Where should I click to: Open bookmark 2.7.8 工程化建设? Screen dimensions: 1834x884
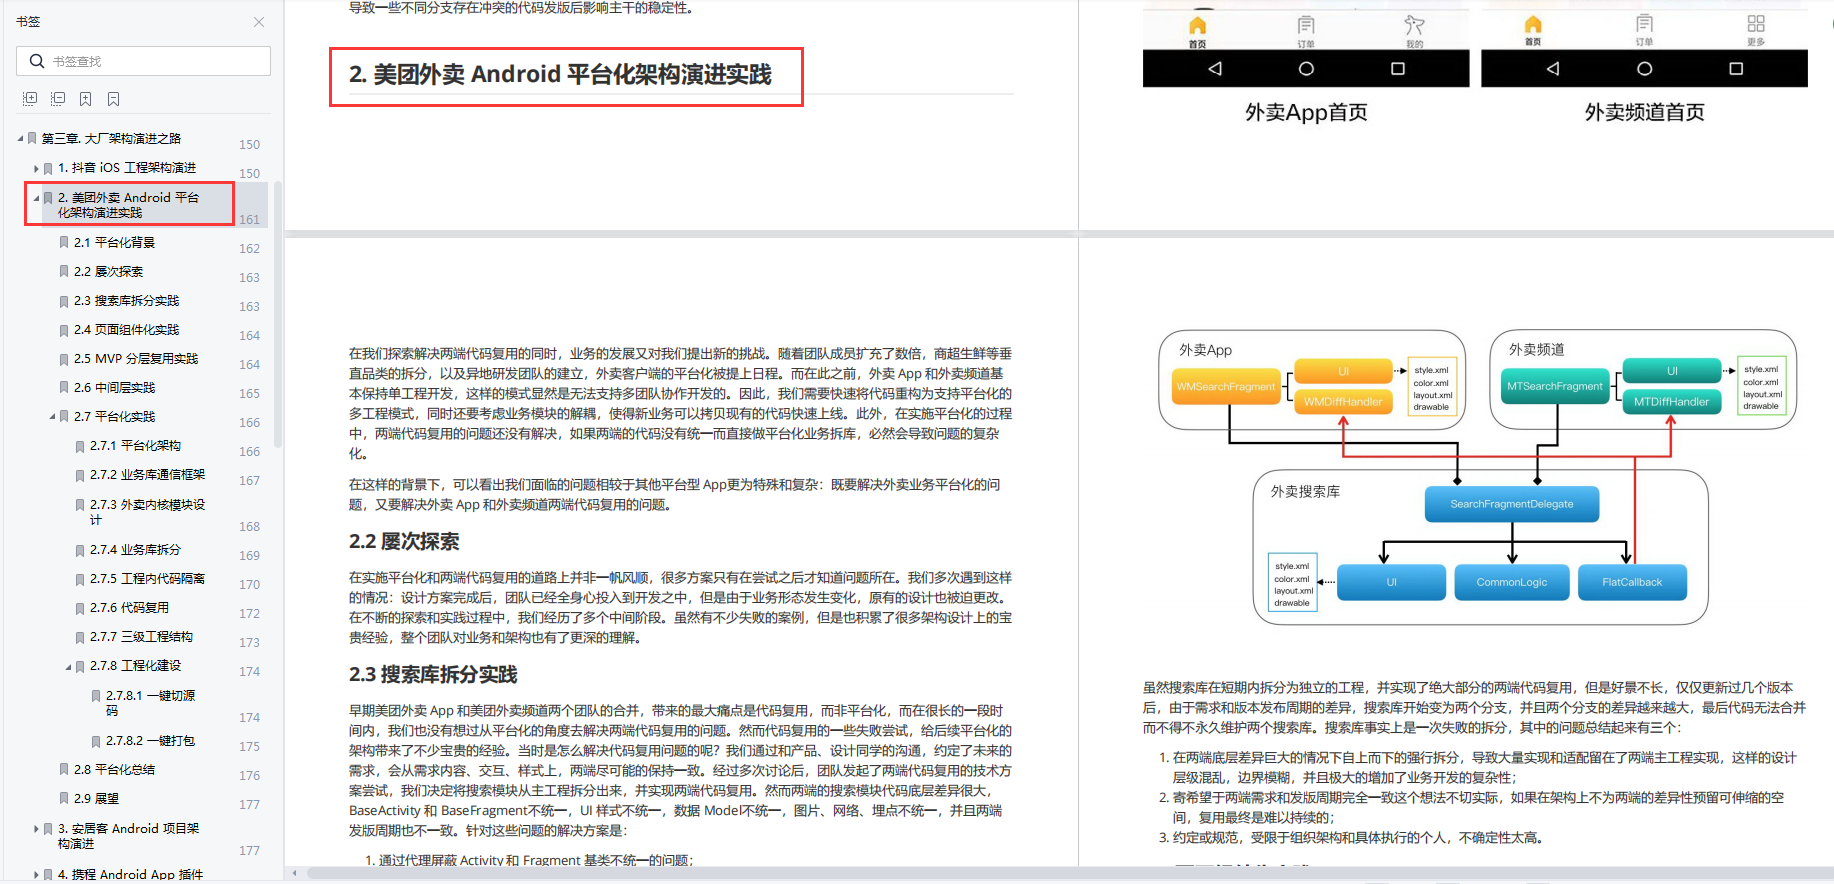tap(135, 666)
